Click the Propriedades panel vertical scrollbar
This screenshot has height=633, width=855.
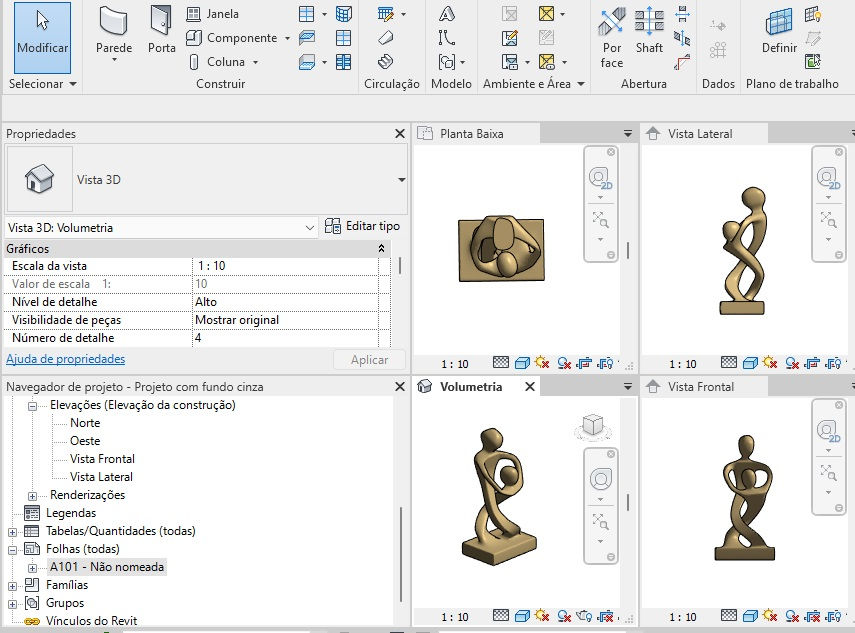coord(400,266)
